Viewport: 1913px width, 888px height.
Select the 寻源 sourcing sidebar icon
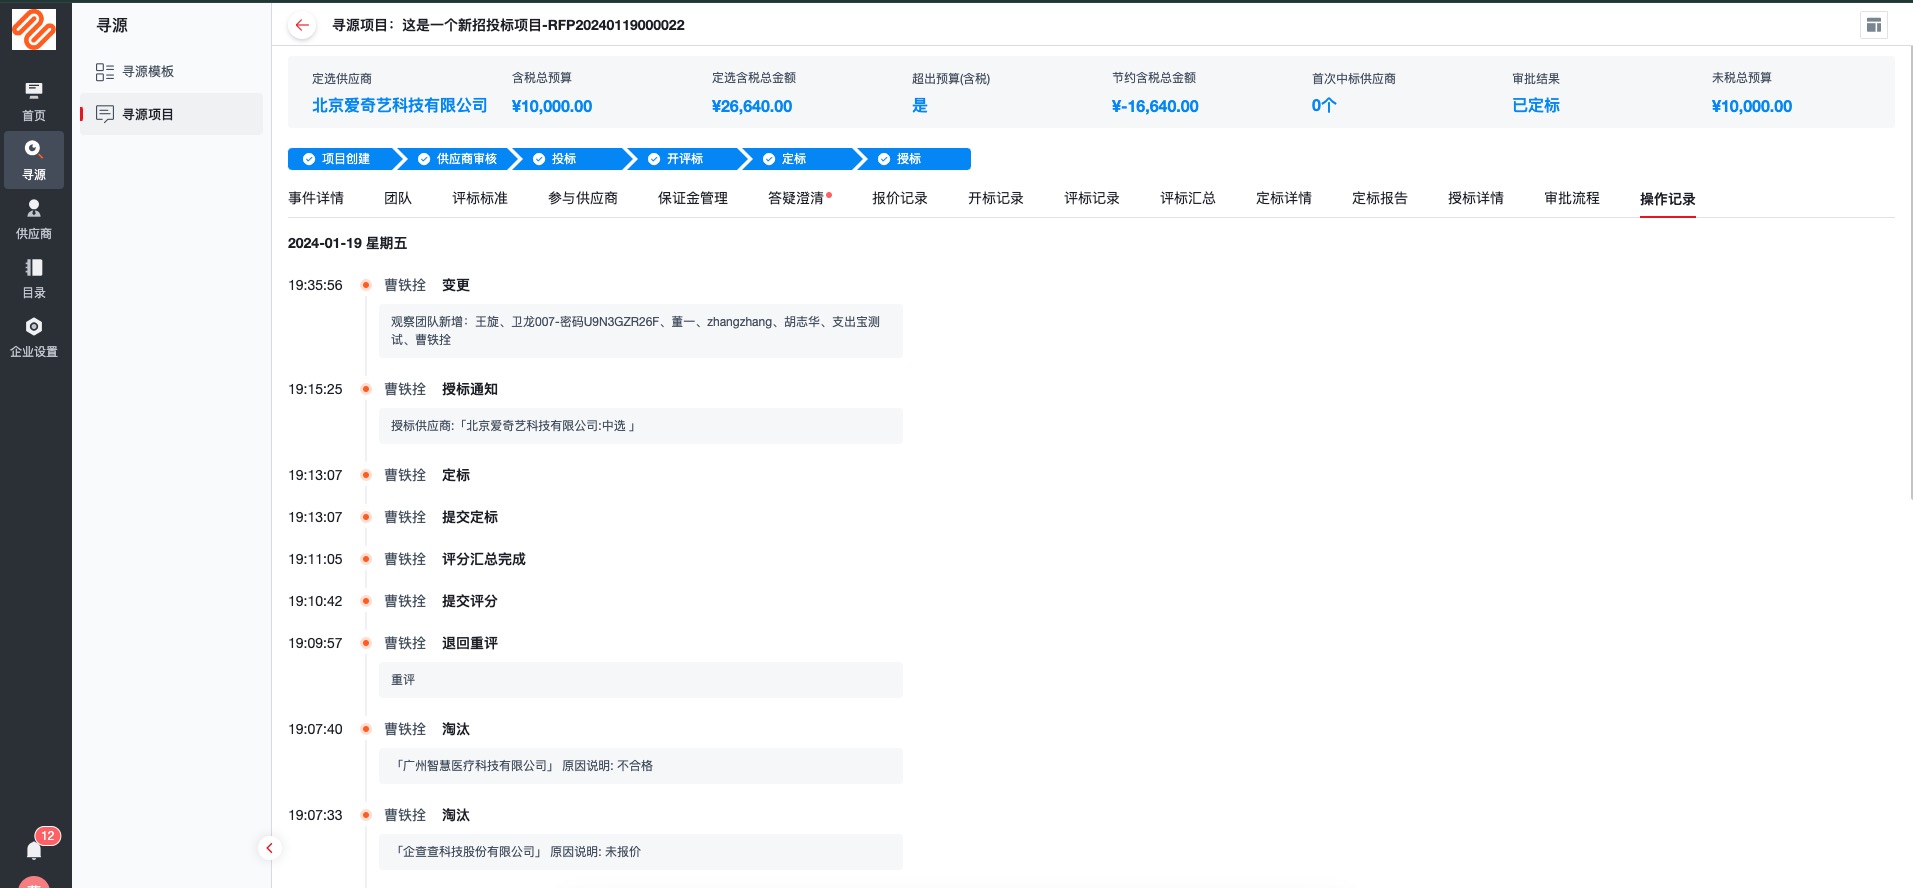click(34, 160)
